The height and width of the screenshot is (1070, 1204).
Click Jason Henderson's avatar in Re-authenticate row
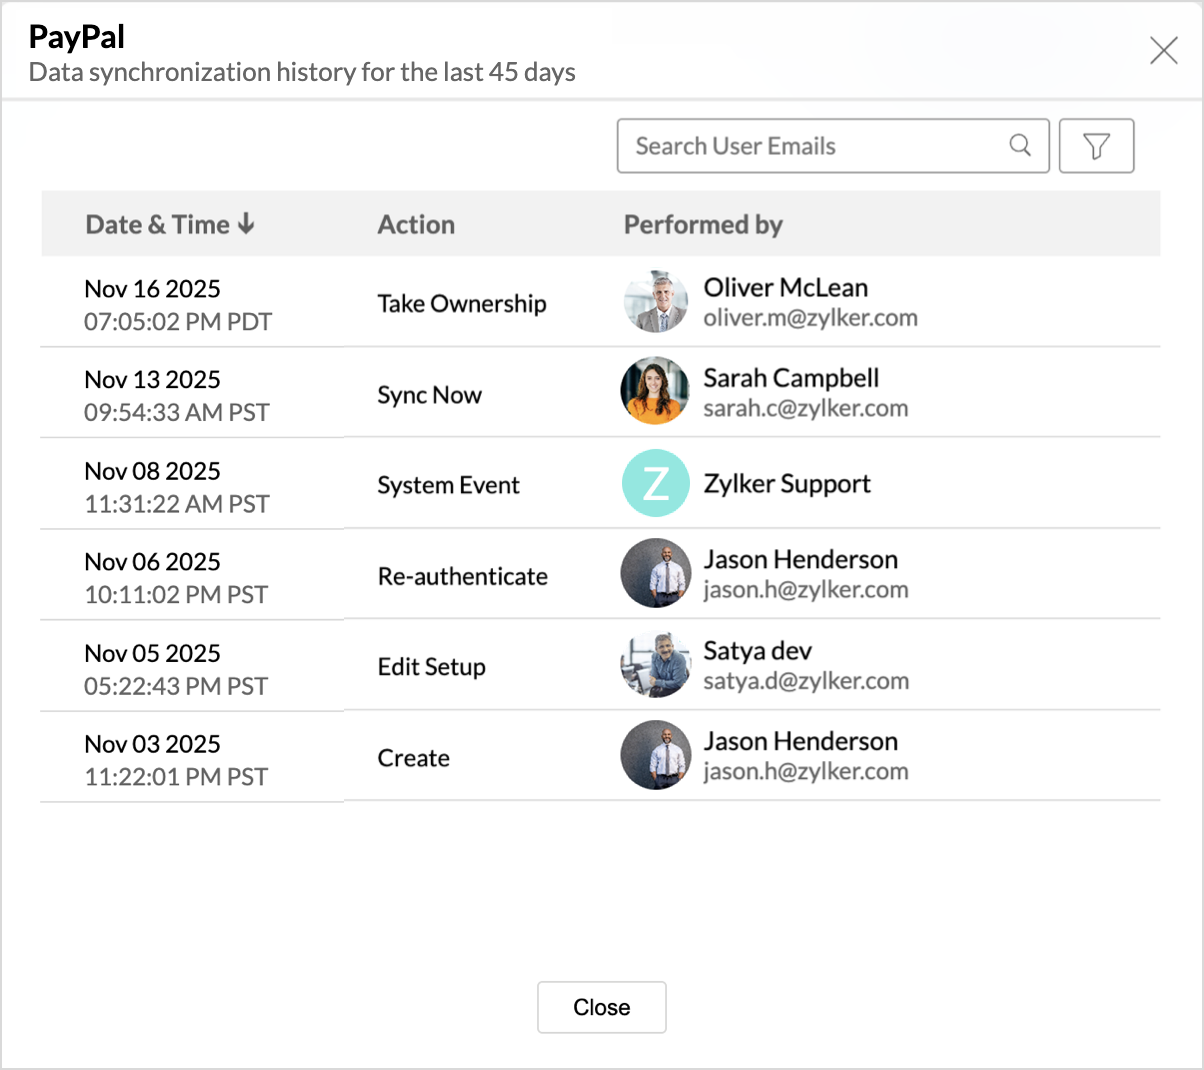pyautogui.click(x=656, y=574)
